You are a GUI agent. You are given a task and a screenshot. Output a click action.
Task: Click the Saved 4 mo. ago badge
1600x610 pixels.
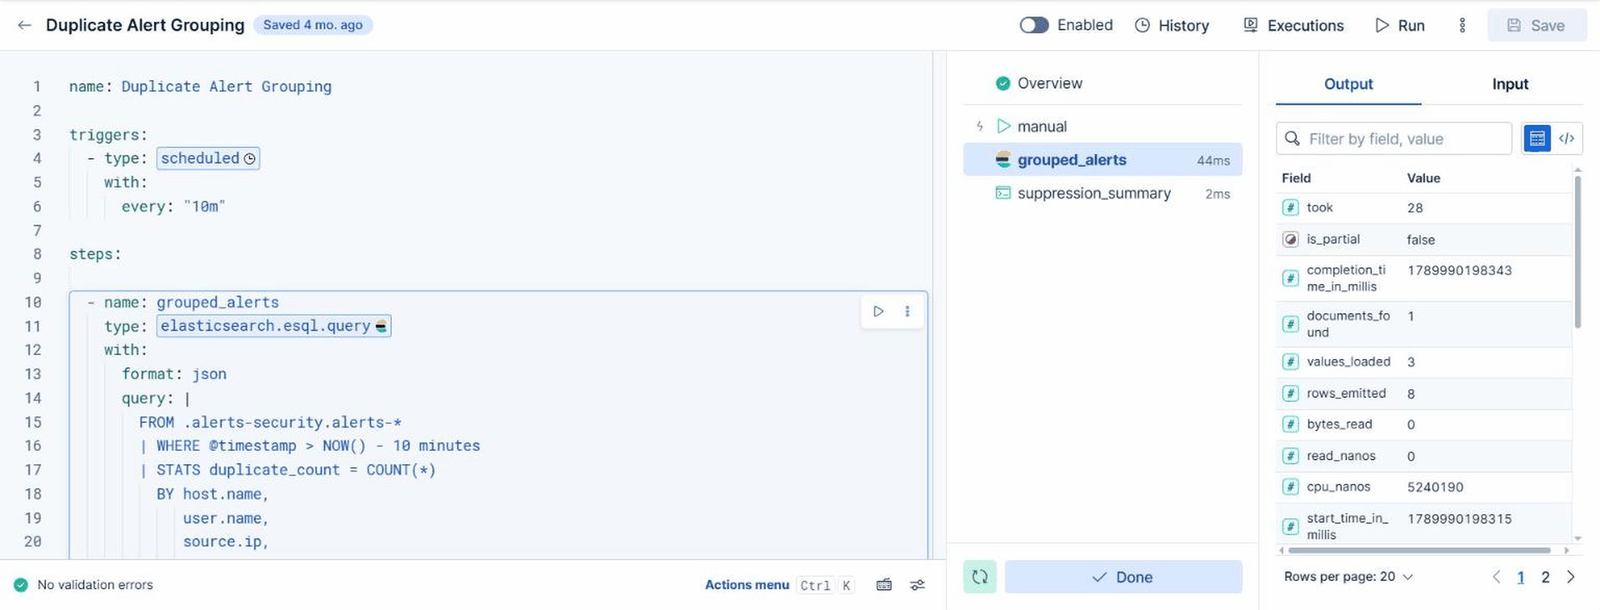(313, 25)
